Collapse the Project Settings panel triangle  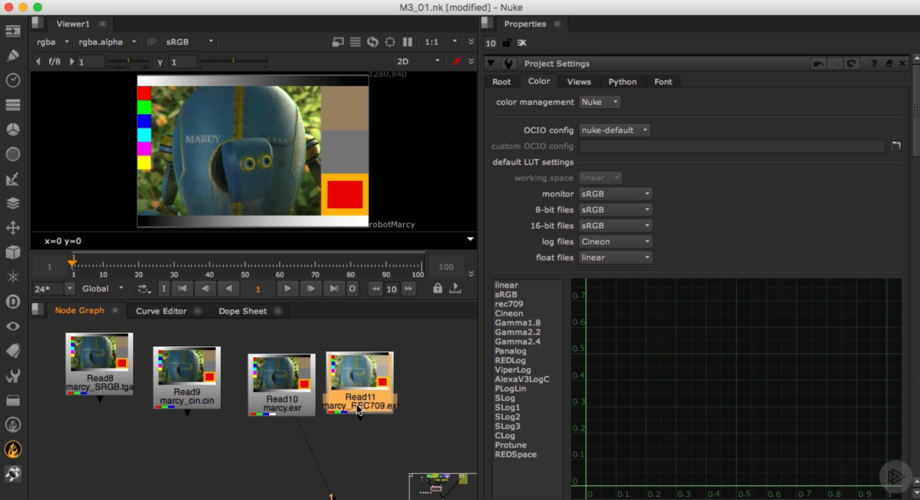pyautogui.click(x=491, y=63)
